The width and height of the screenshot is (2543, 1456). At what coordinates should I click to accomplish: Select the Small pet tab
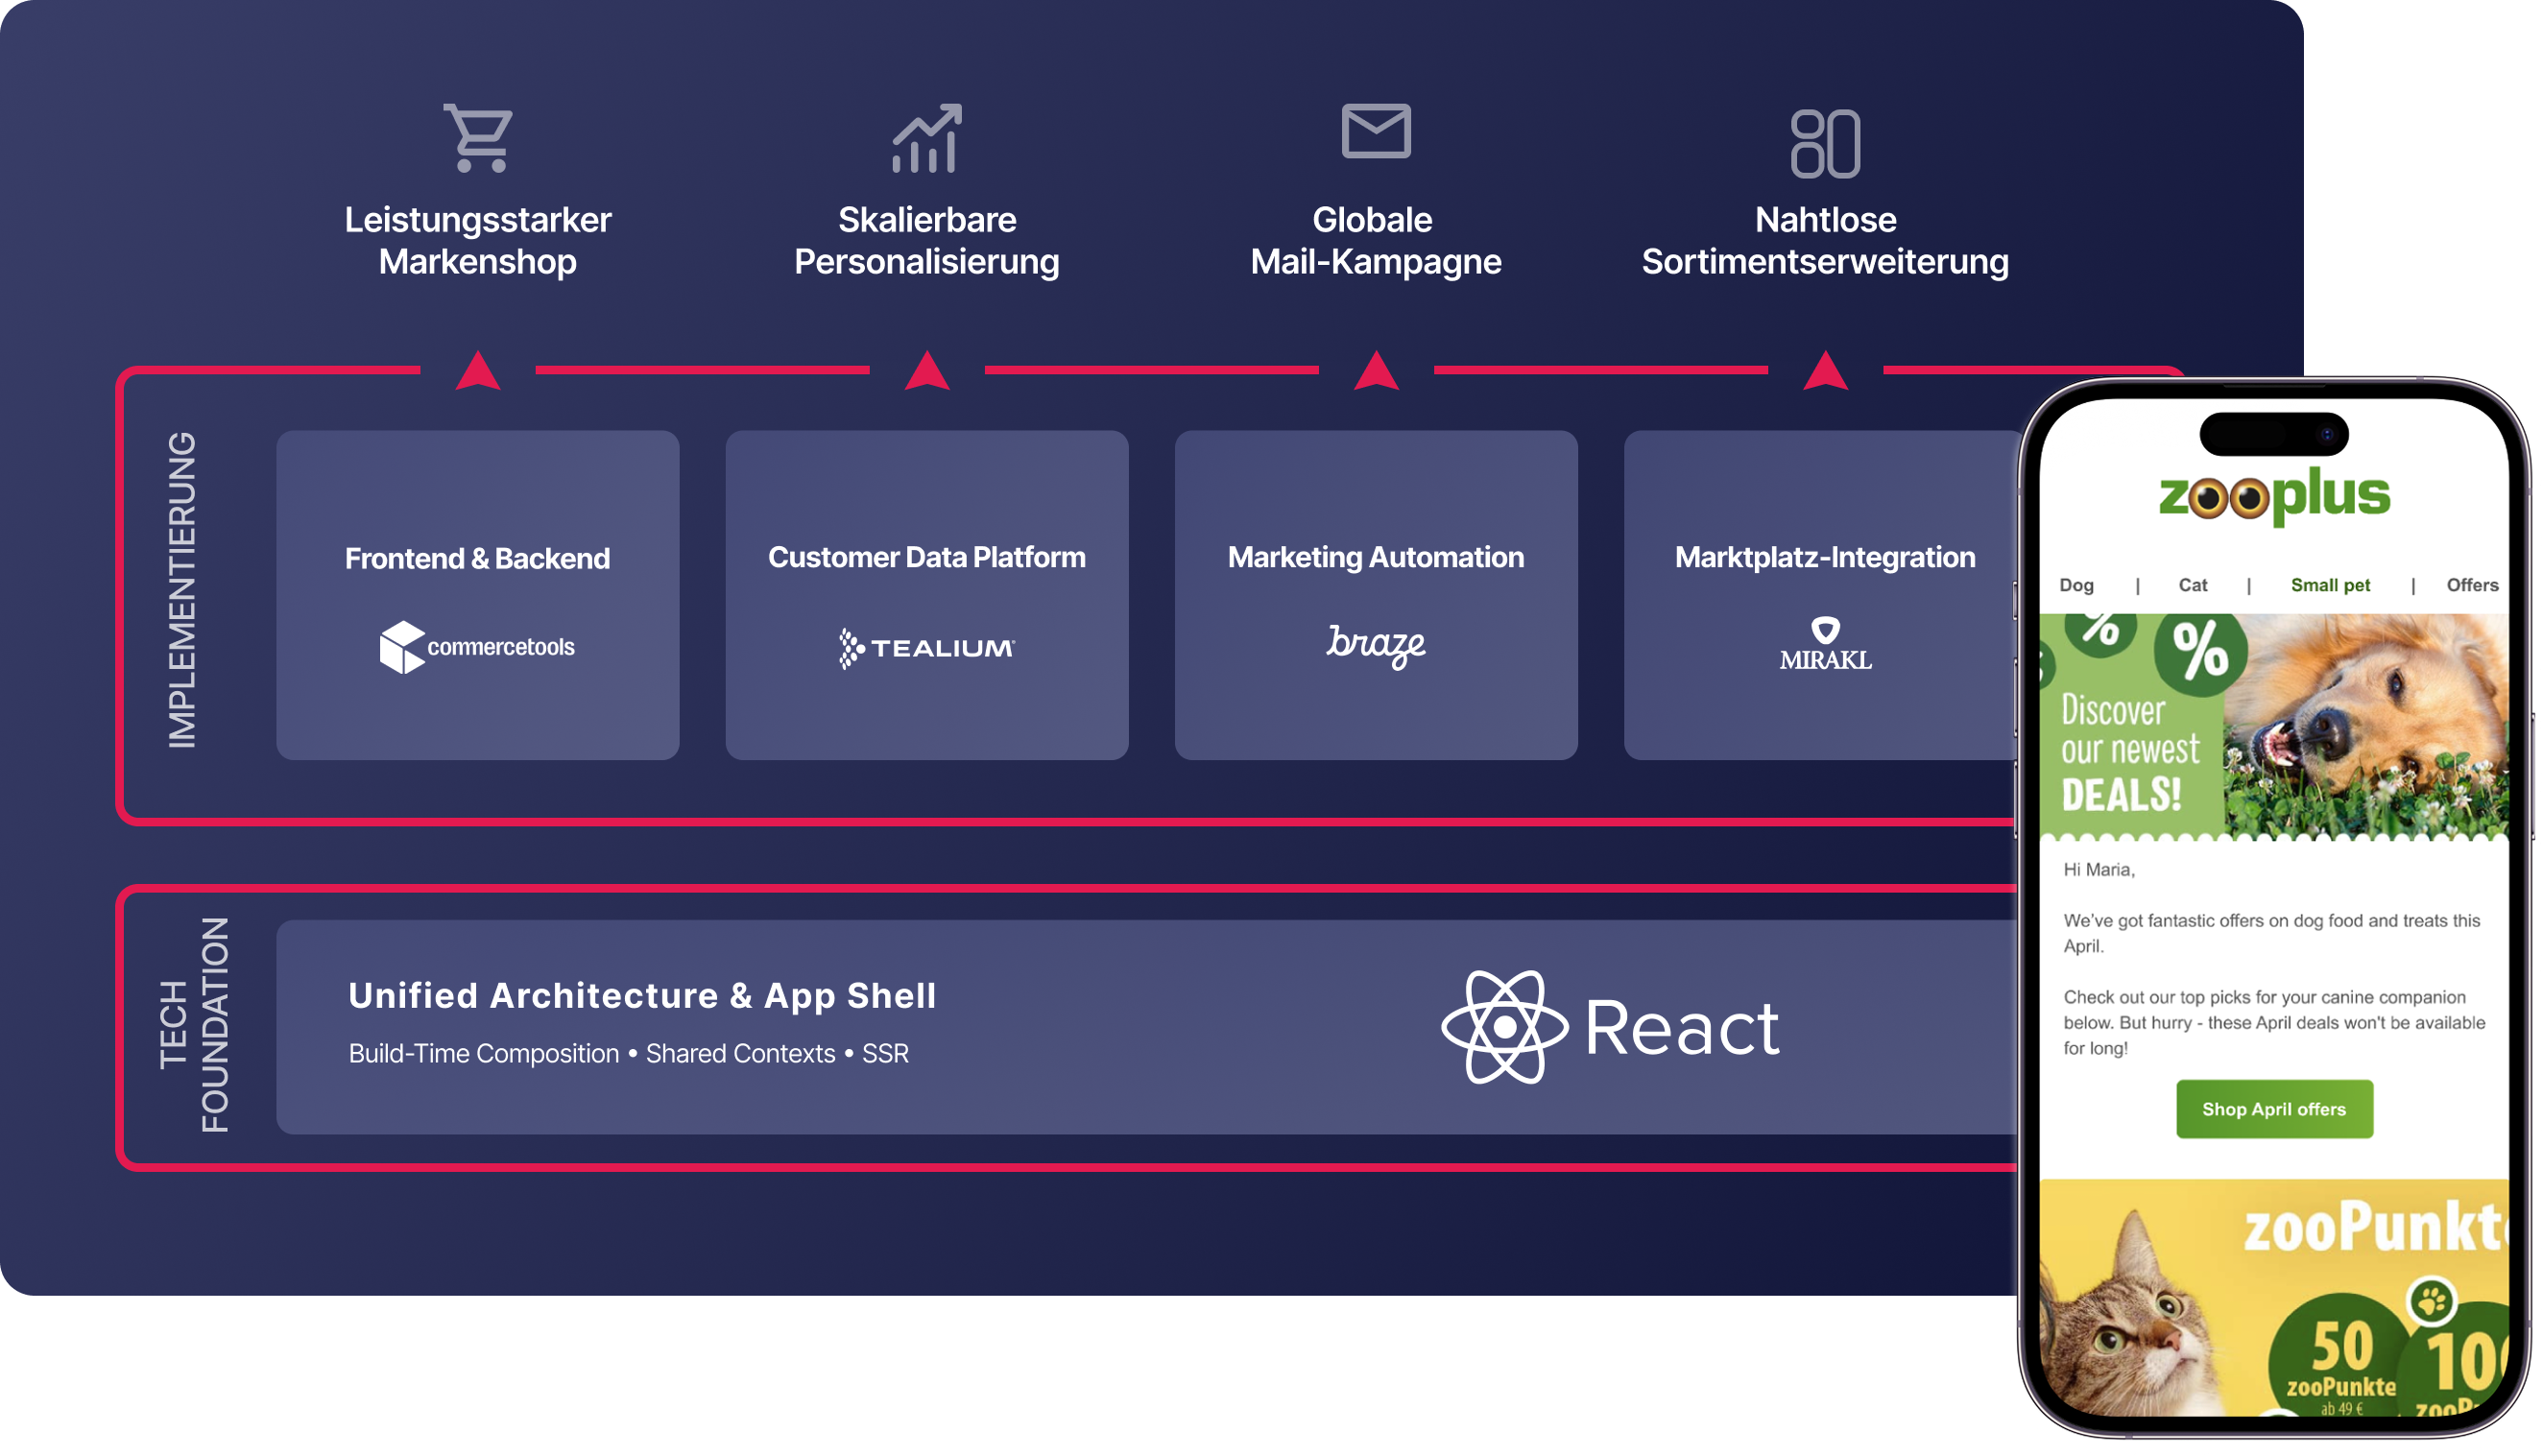tap(2330, 585)
